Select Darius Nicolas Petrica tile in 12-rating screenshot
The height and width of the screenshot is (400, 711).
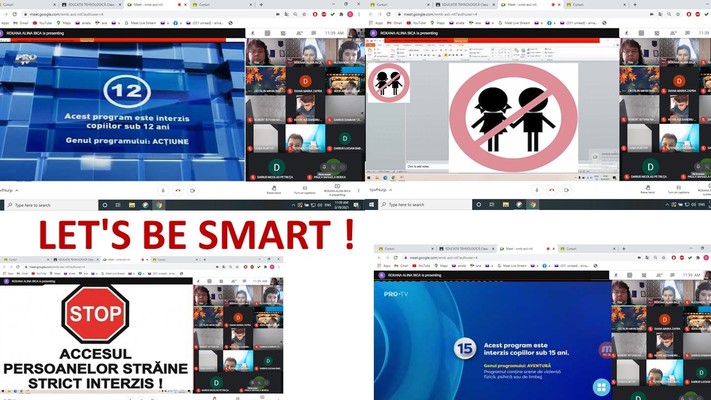click(x=276, y=167)
